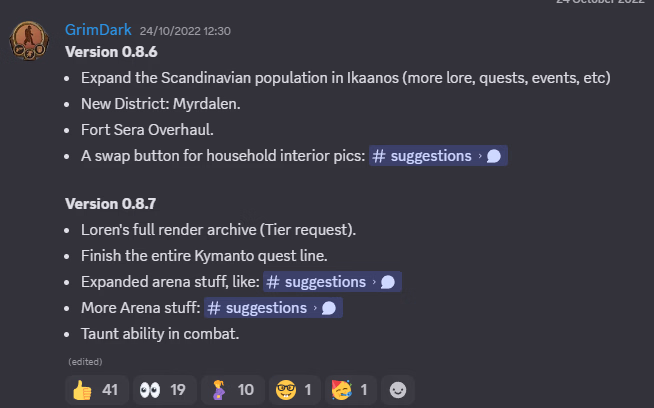654x408 pixels.
Task: Click the party face emoji reaction
Action: pyautogui.click(x=351, y=389)
